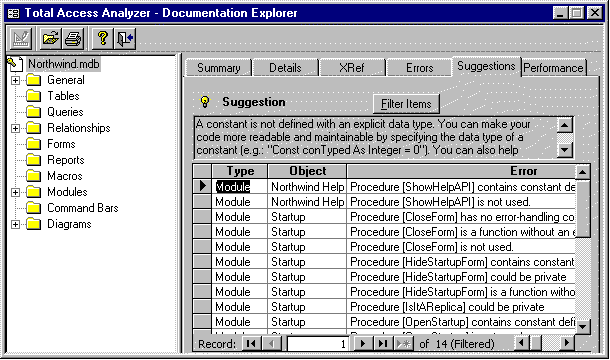Screen dimensions: 610x360
Task: Open help with question mark icon
Action: 103,38
